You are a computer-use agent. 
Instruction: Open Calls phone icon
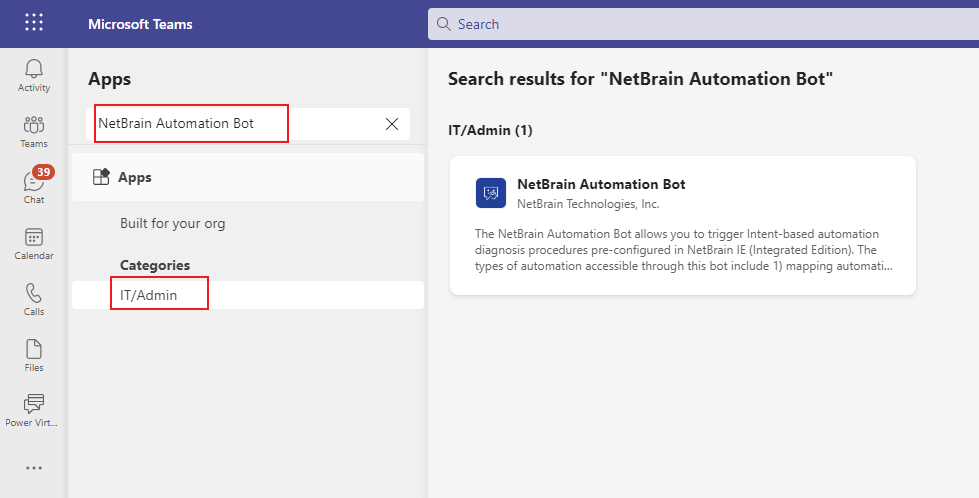[34, 299]
